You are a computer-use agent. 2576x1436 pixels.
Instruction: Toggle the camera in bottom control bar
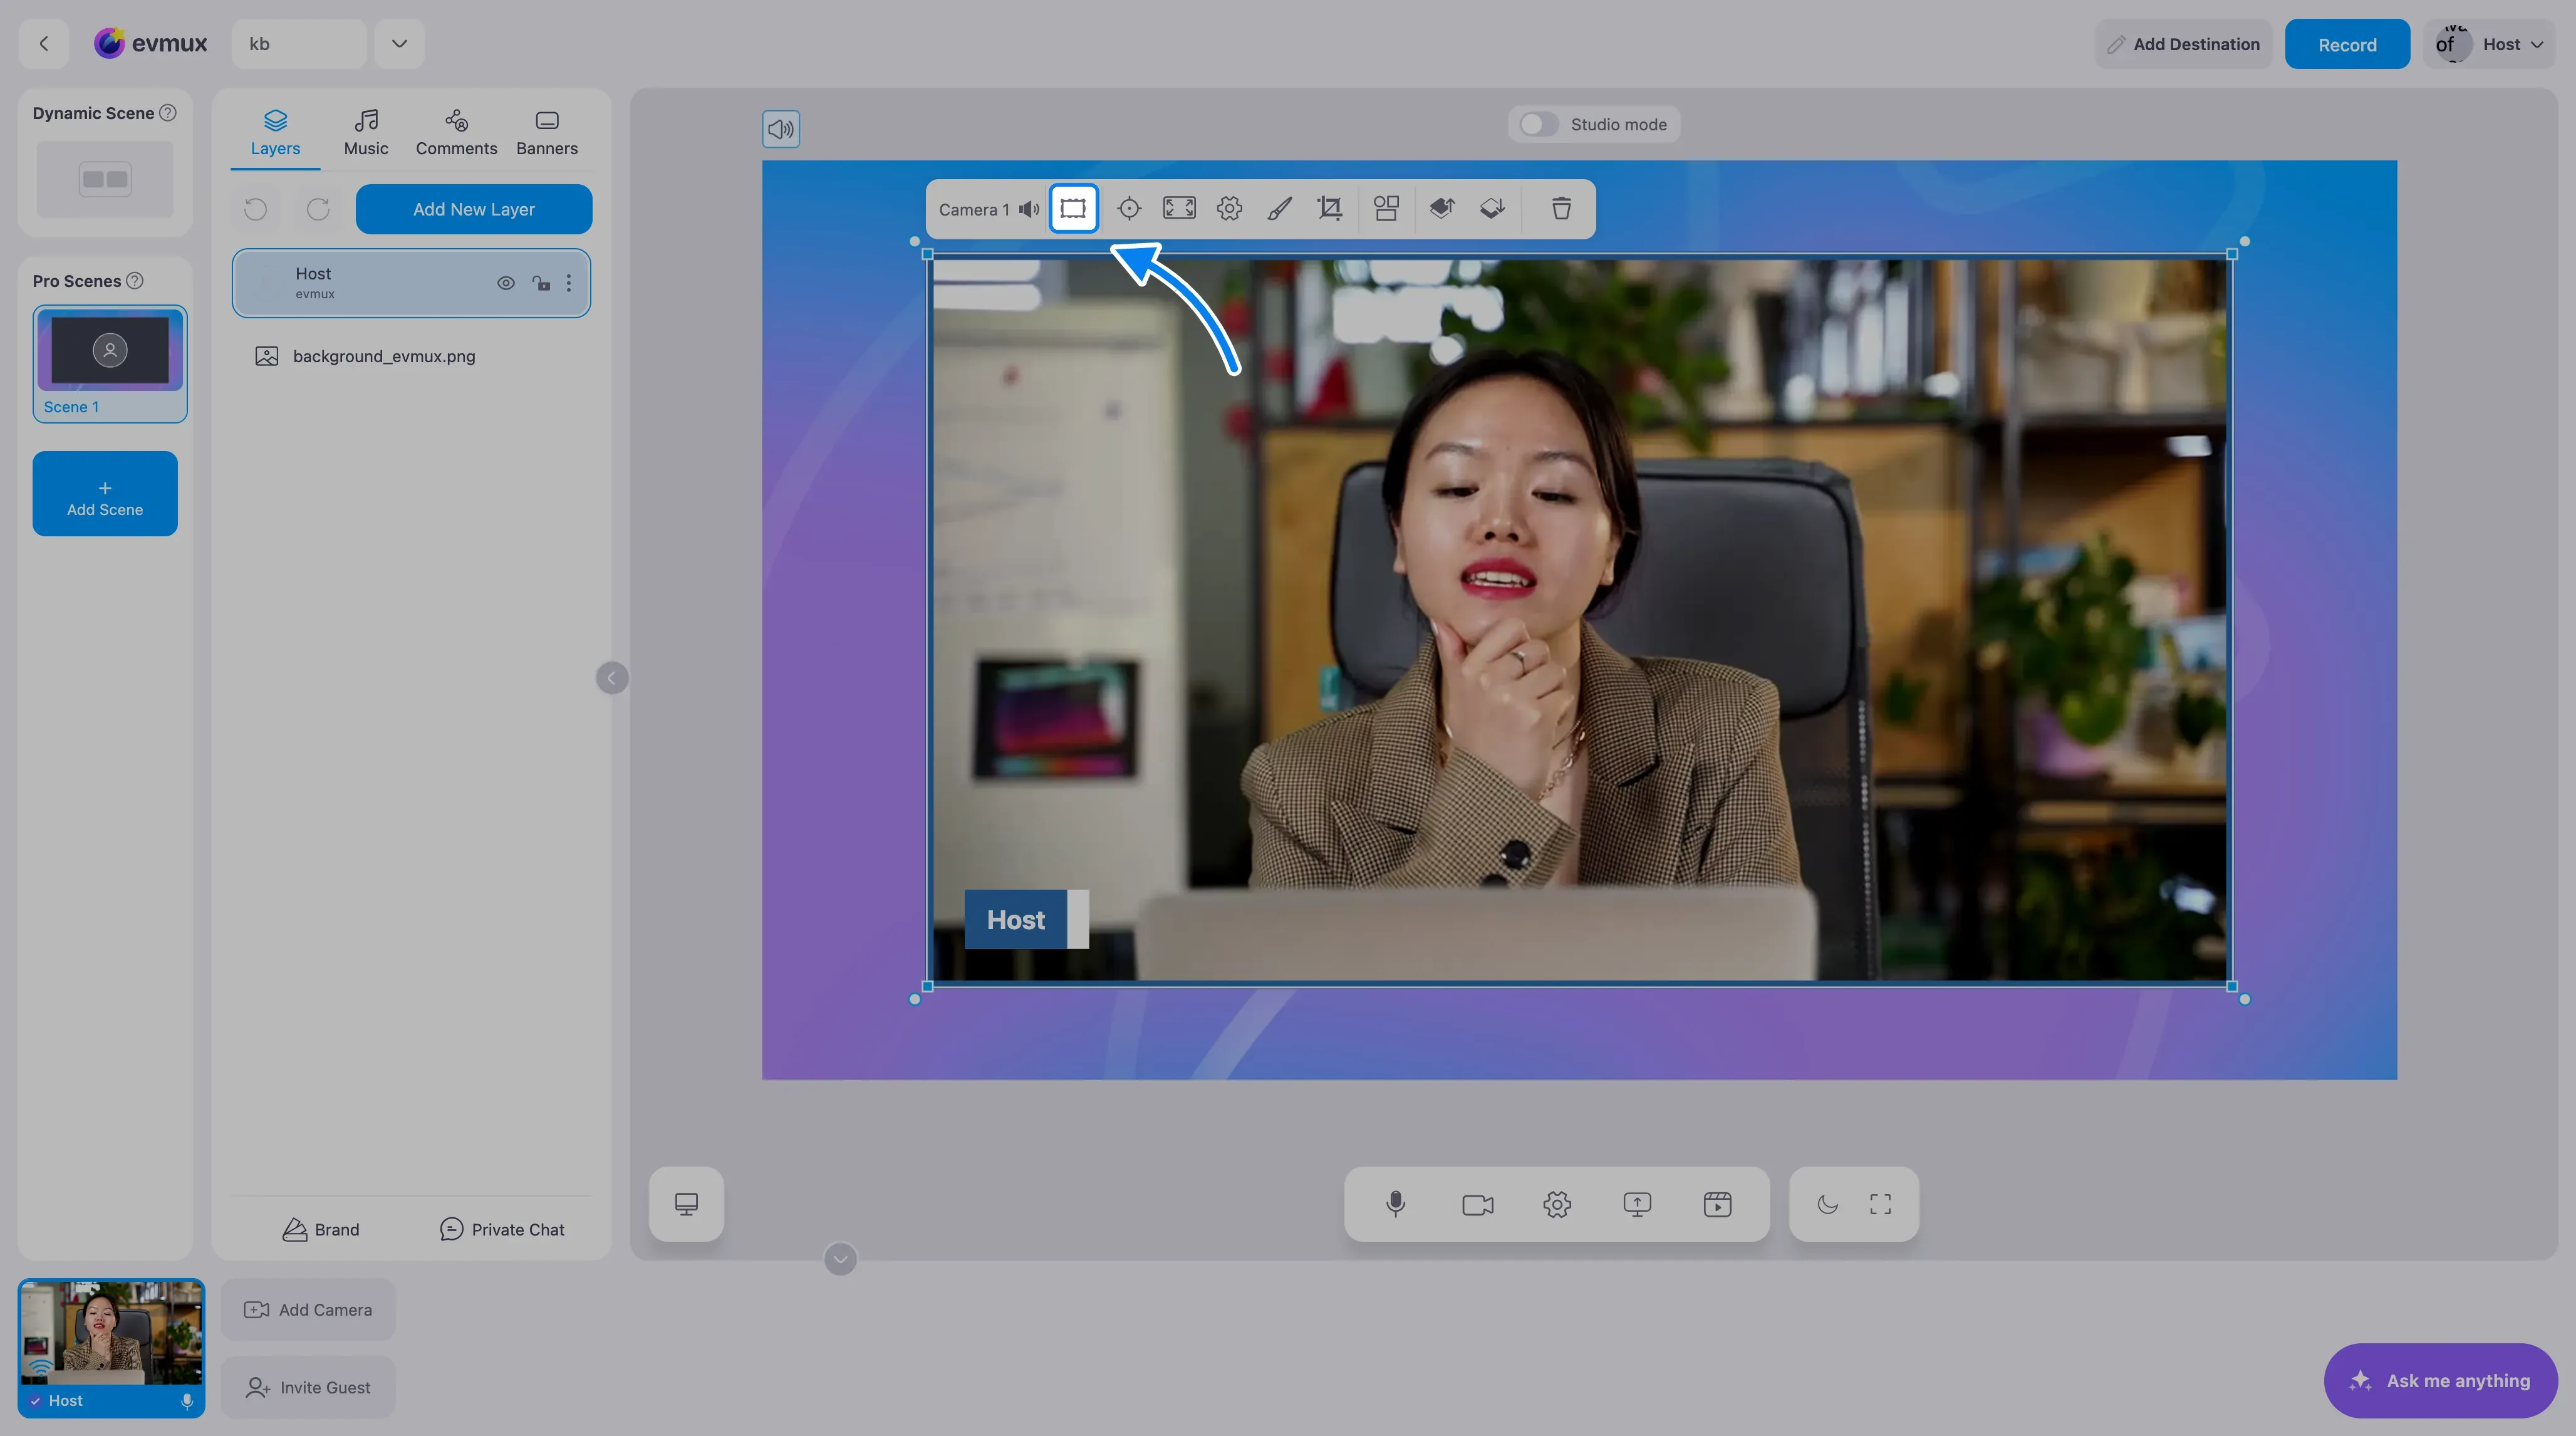click(x=1477, y=1204)
